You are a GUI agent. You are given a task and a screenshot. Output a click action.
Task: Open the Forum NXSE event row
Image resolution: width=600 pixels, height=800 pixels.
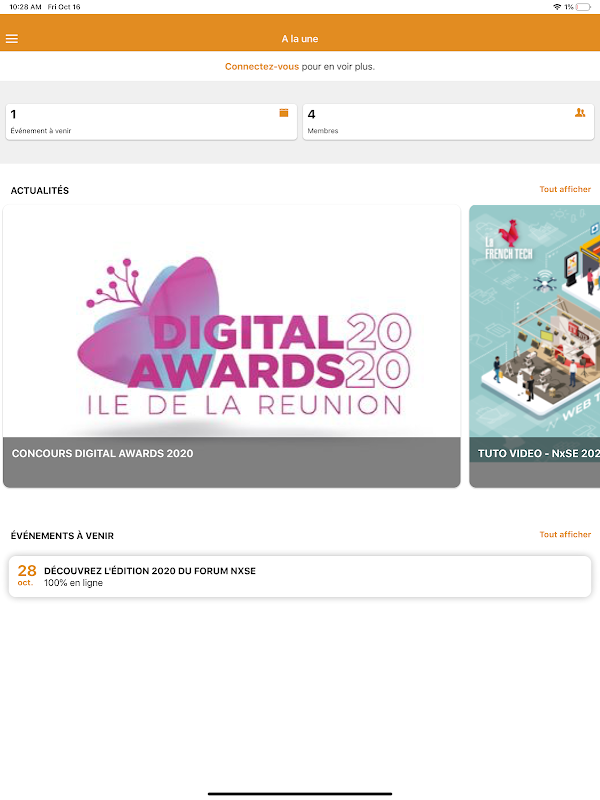[300, 577]
